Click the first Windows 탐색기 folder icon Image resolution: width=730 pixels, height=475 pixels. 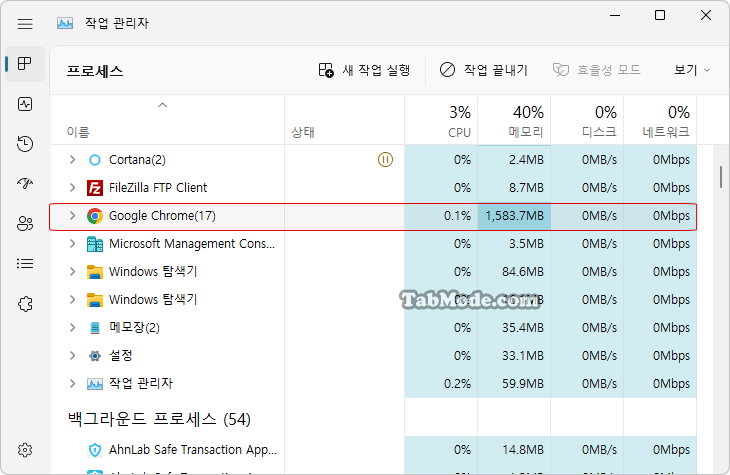tap(95, 272)
